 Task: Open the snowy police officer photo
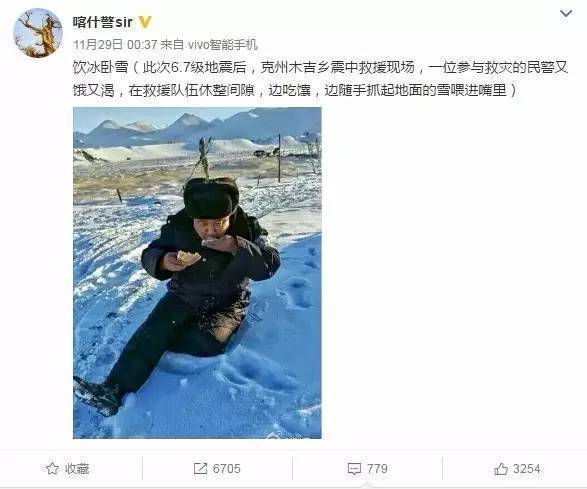pos(197,273)
